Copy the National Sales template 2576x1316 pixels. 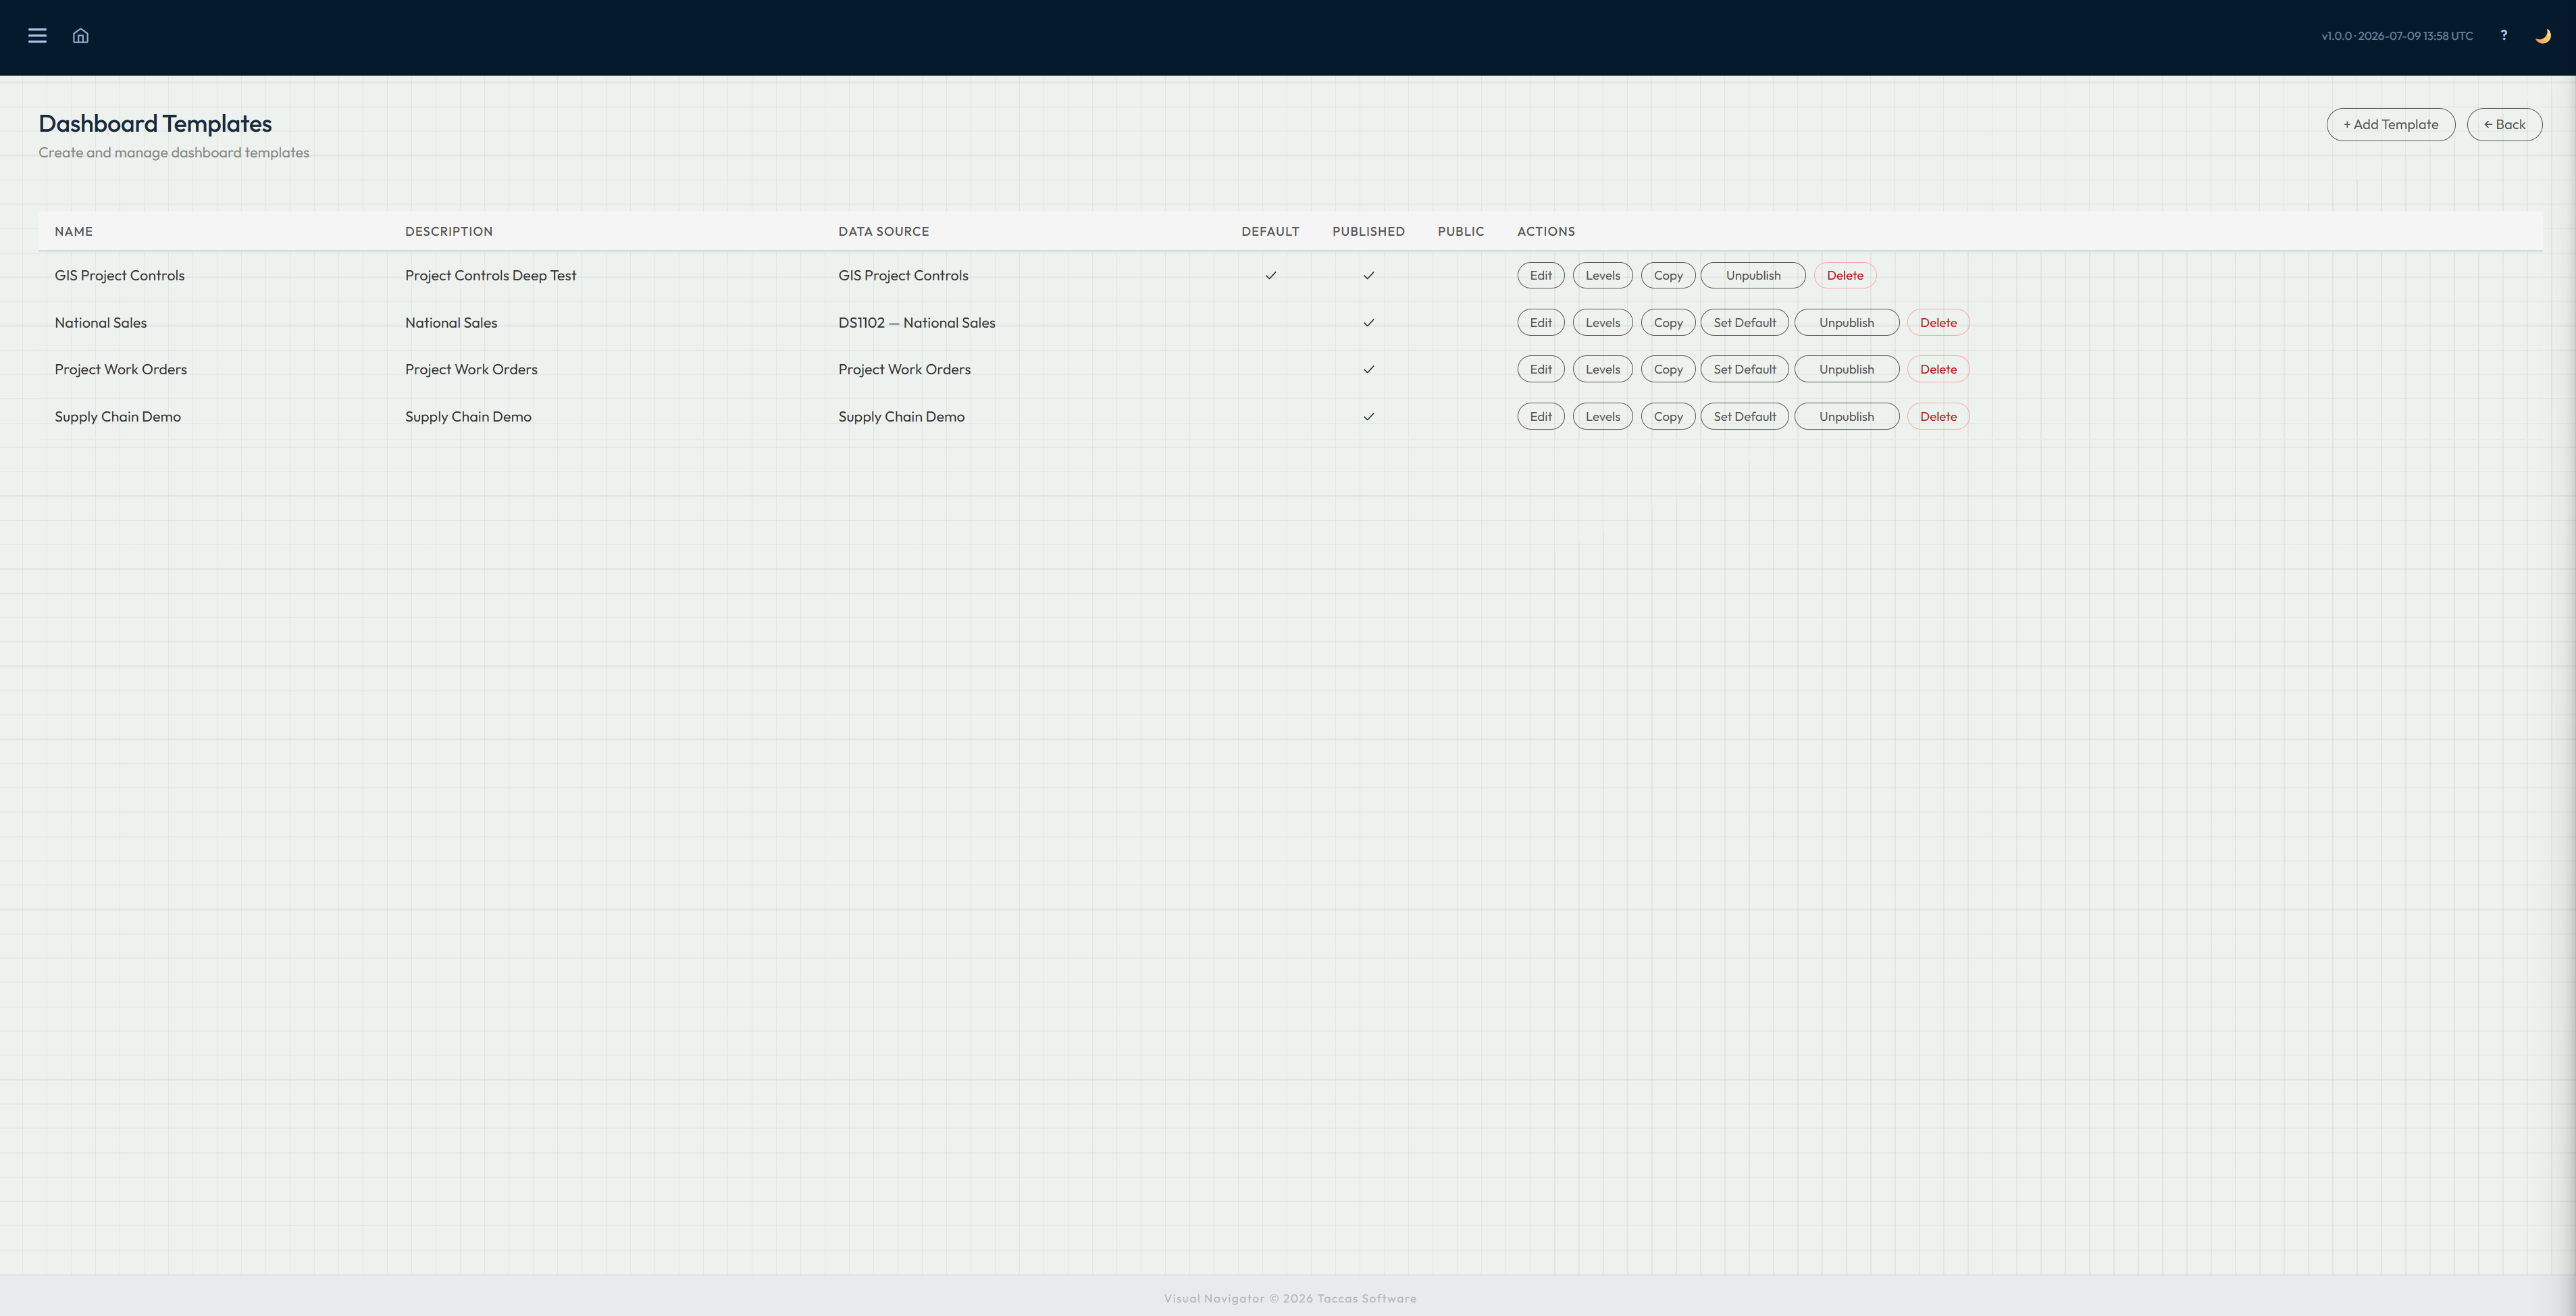coord(1668,323)
